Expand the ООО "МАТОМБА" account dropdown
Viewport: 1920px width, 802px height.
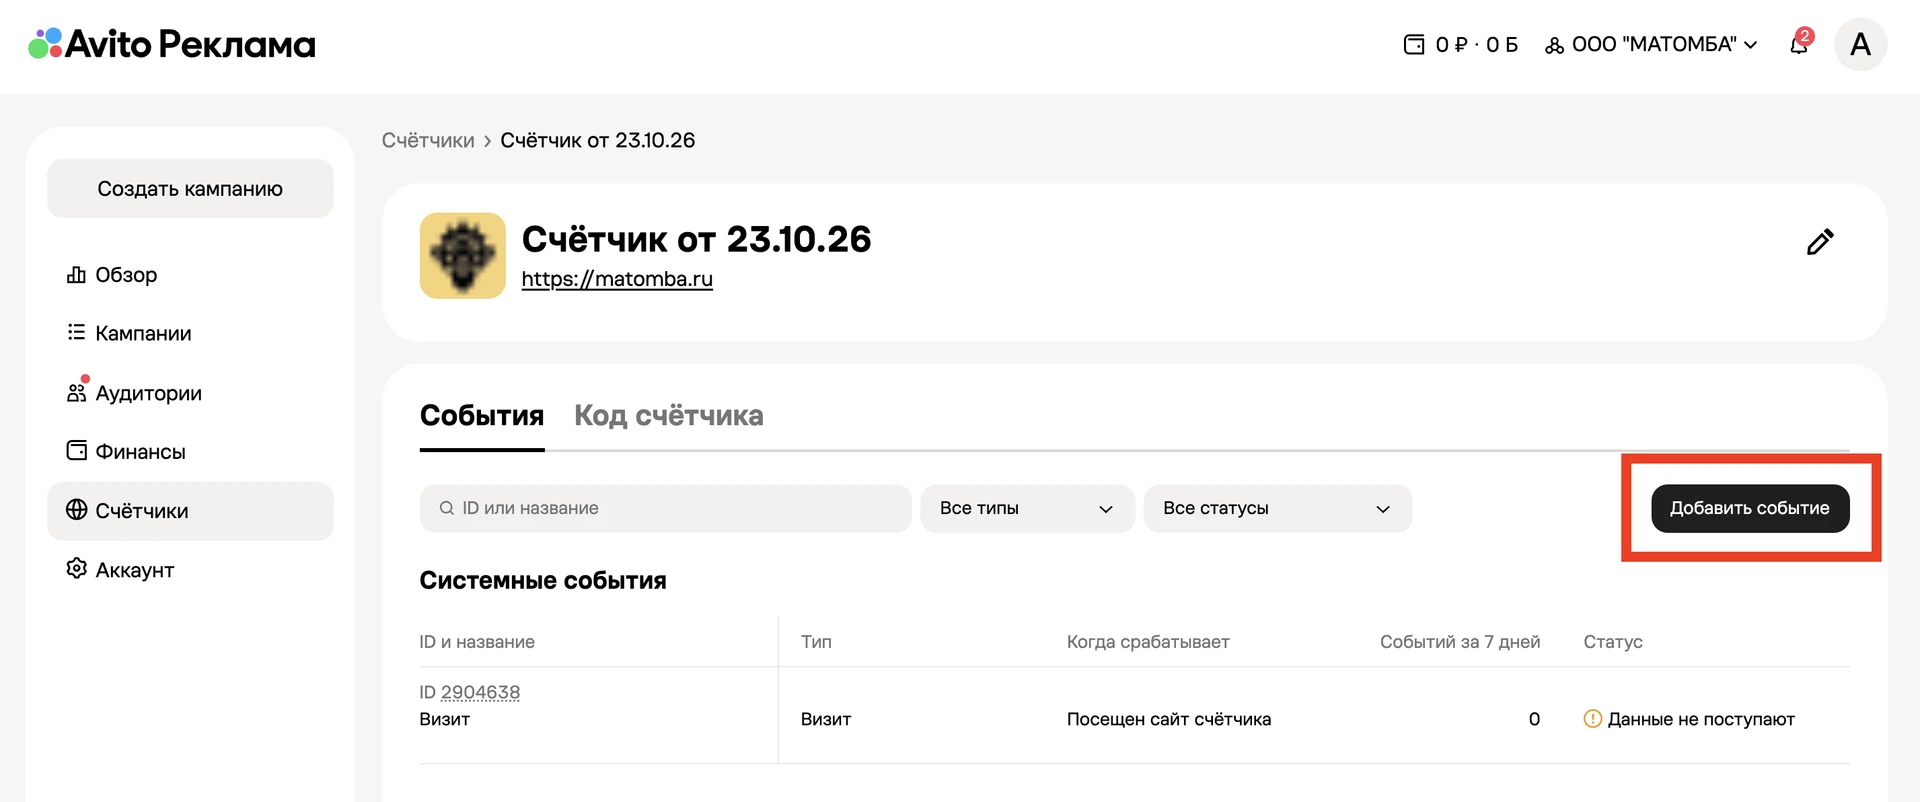pos(1651,44)
